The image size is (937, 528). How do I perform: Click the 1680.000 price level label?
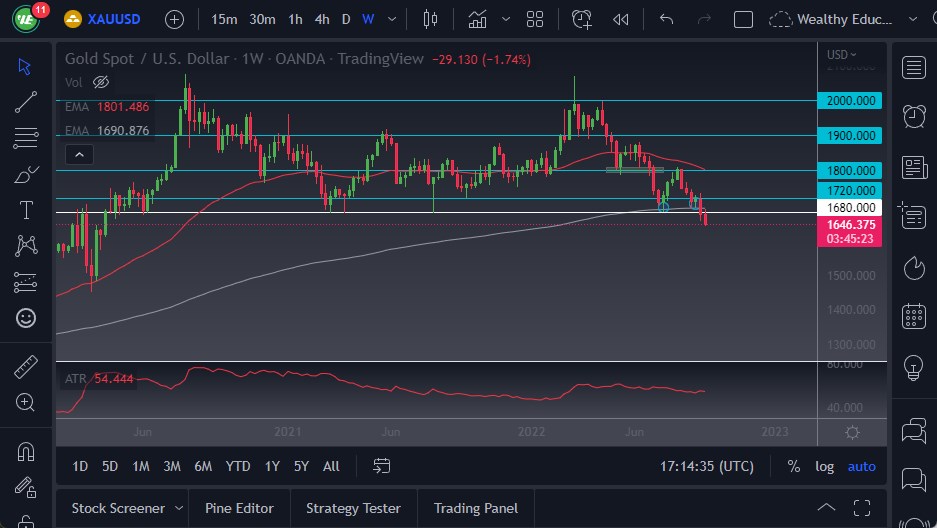tap(849, 208)
